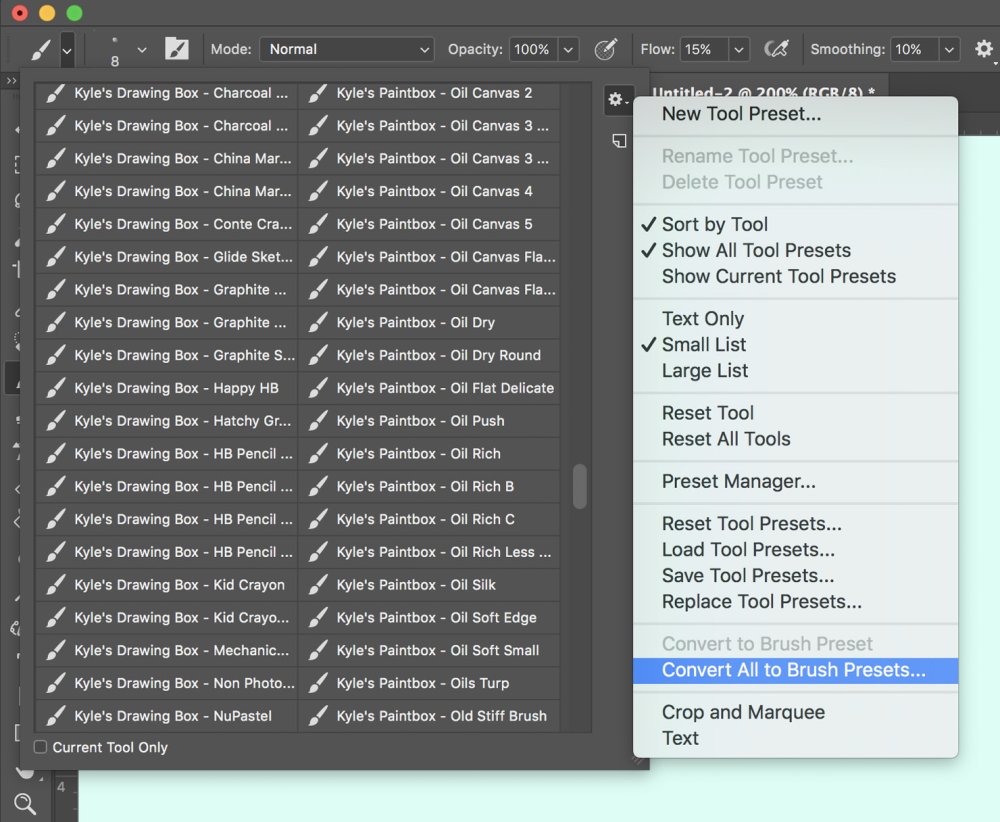This screenshot has height=822, width=1000.
Task: Click the create new tool preset icon
Action: [x=619, y=141]
